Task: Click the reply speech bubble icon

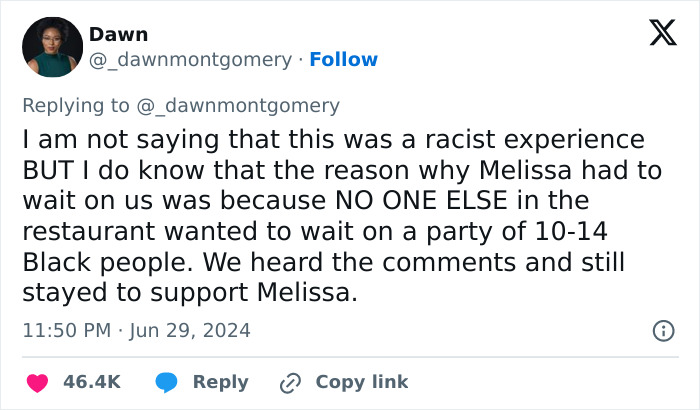Action: point(168,382)
